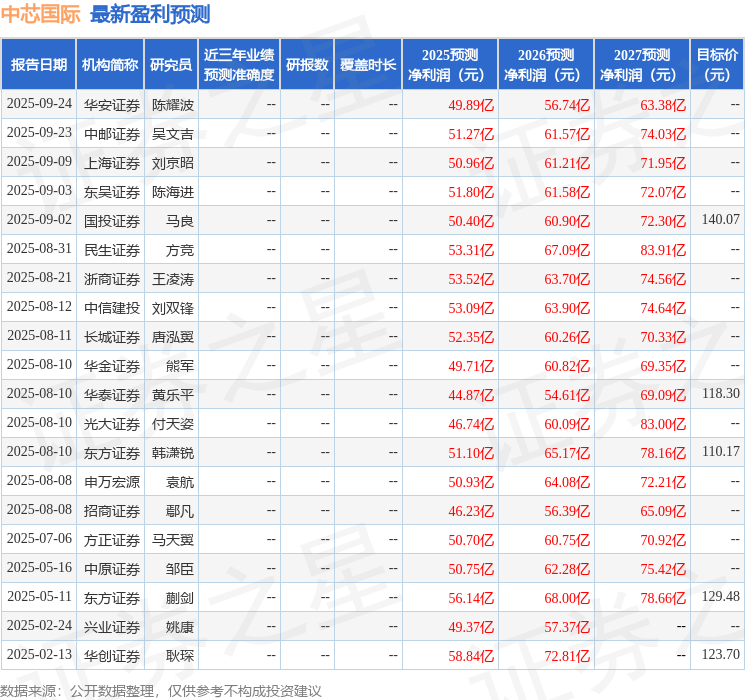Click the 78.16亿 forecast value
Screen dimensions: 745x700
[x=663, y=453]
